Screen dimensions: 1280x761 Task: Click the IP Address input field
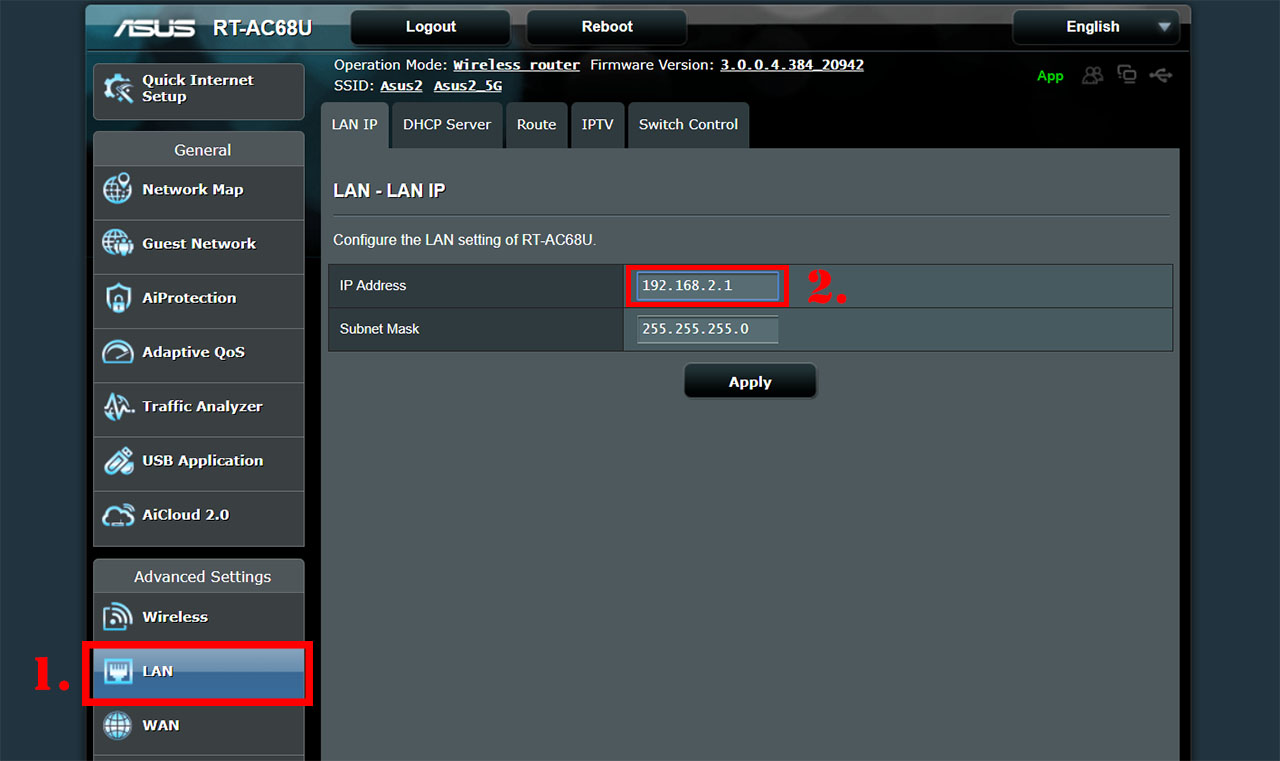tap(707, 286)
